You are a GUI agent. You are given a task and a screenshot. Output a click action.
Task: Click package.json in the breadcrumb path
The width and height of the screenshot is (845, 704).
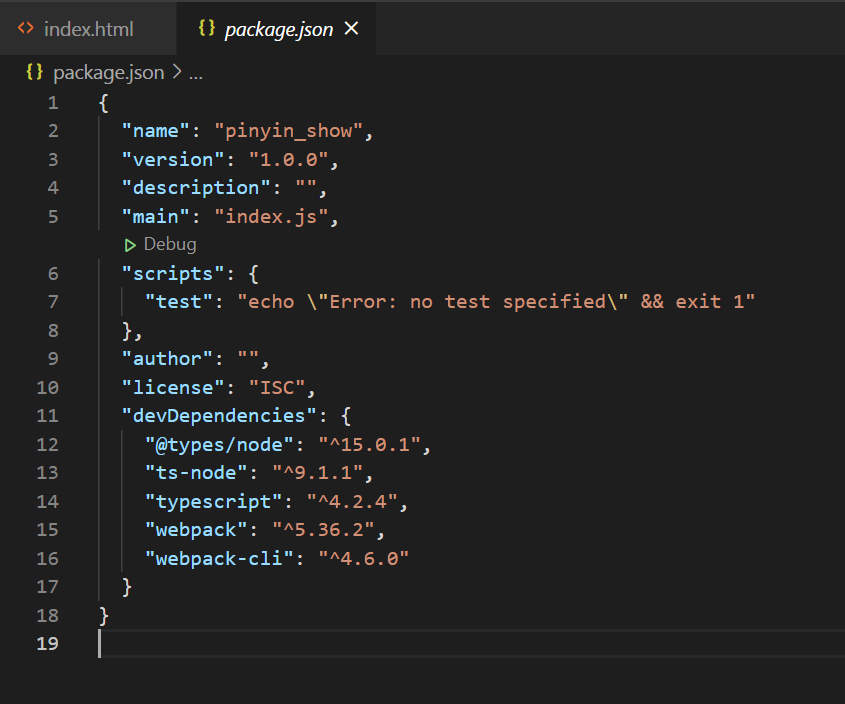(108, 73)
